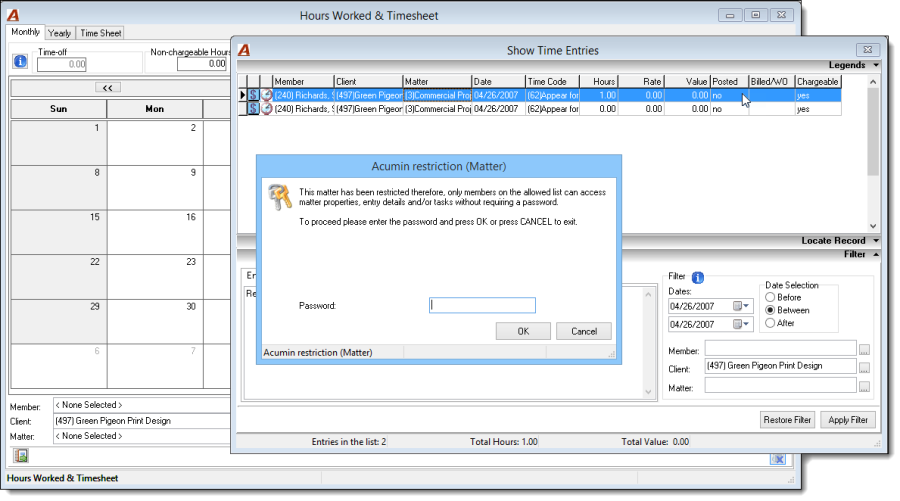Click the Password input field
The image size is (900, 501).
pyautogui.click(x=482, y=305)
